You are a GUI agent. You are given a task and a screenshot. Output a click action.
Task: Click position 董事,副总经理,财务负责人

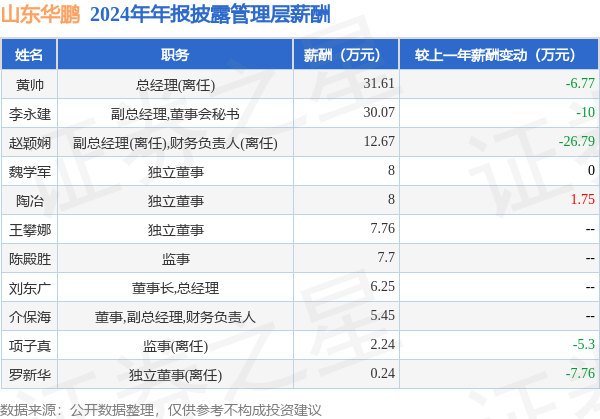(175, 317)
